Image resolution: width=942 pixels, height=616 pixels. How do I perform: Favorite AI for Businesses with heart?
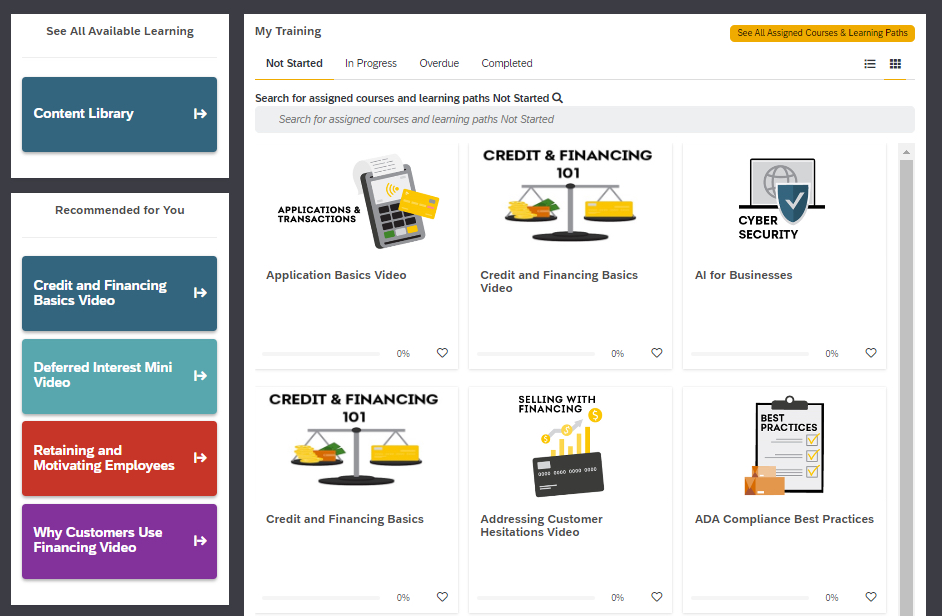coord(871,353)
